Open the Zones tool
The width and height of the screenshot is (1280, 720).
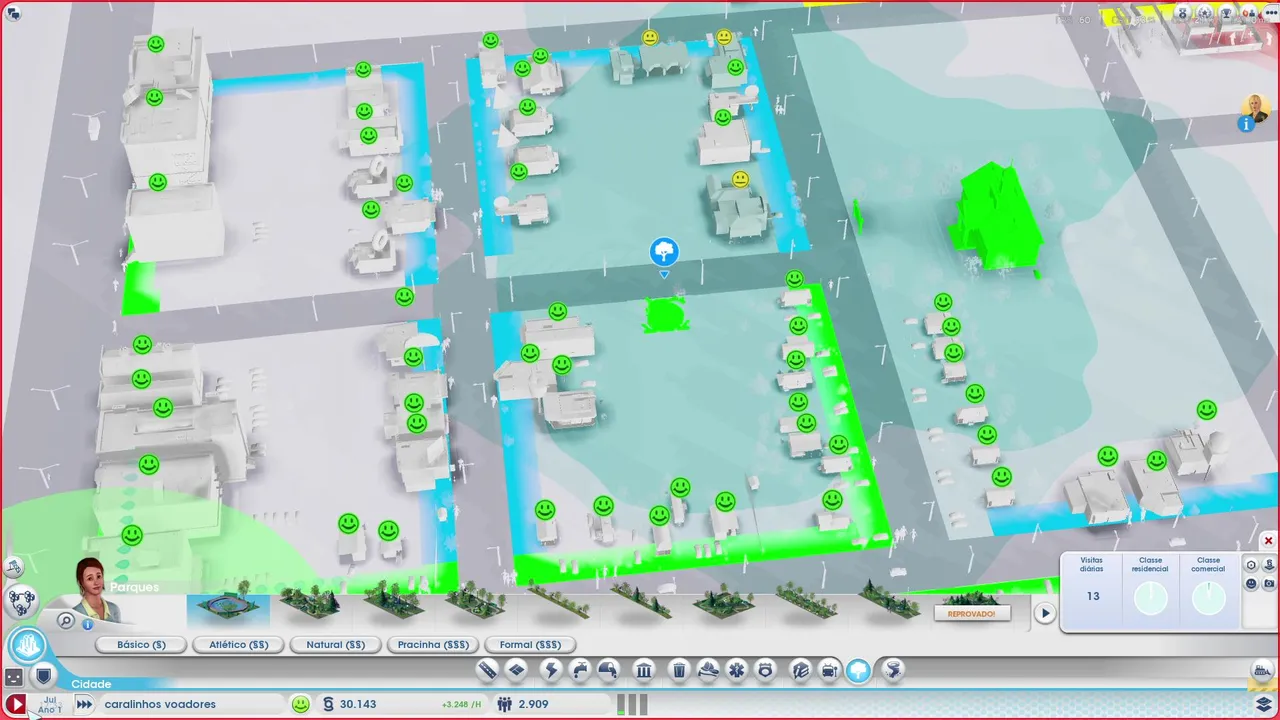coord(516,670)
